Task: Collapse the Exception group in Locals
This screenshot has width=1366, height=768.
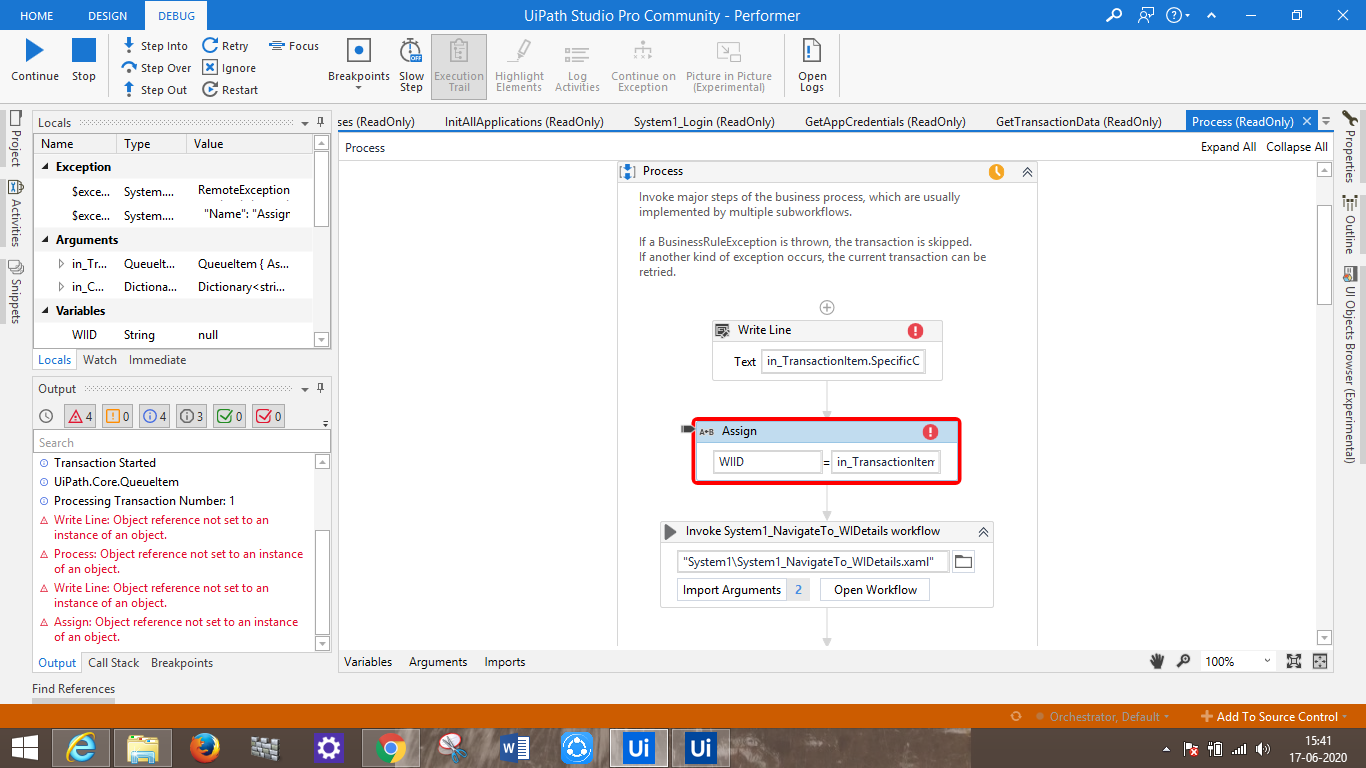Action: pyautogui.click(x=46, y=167)
